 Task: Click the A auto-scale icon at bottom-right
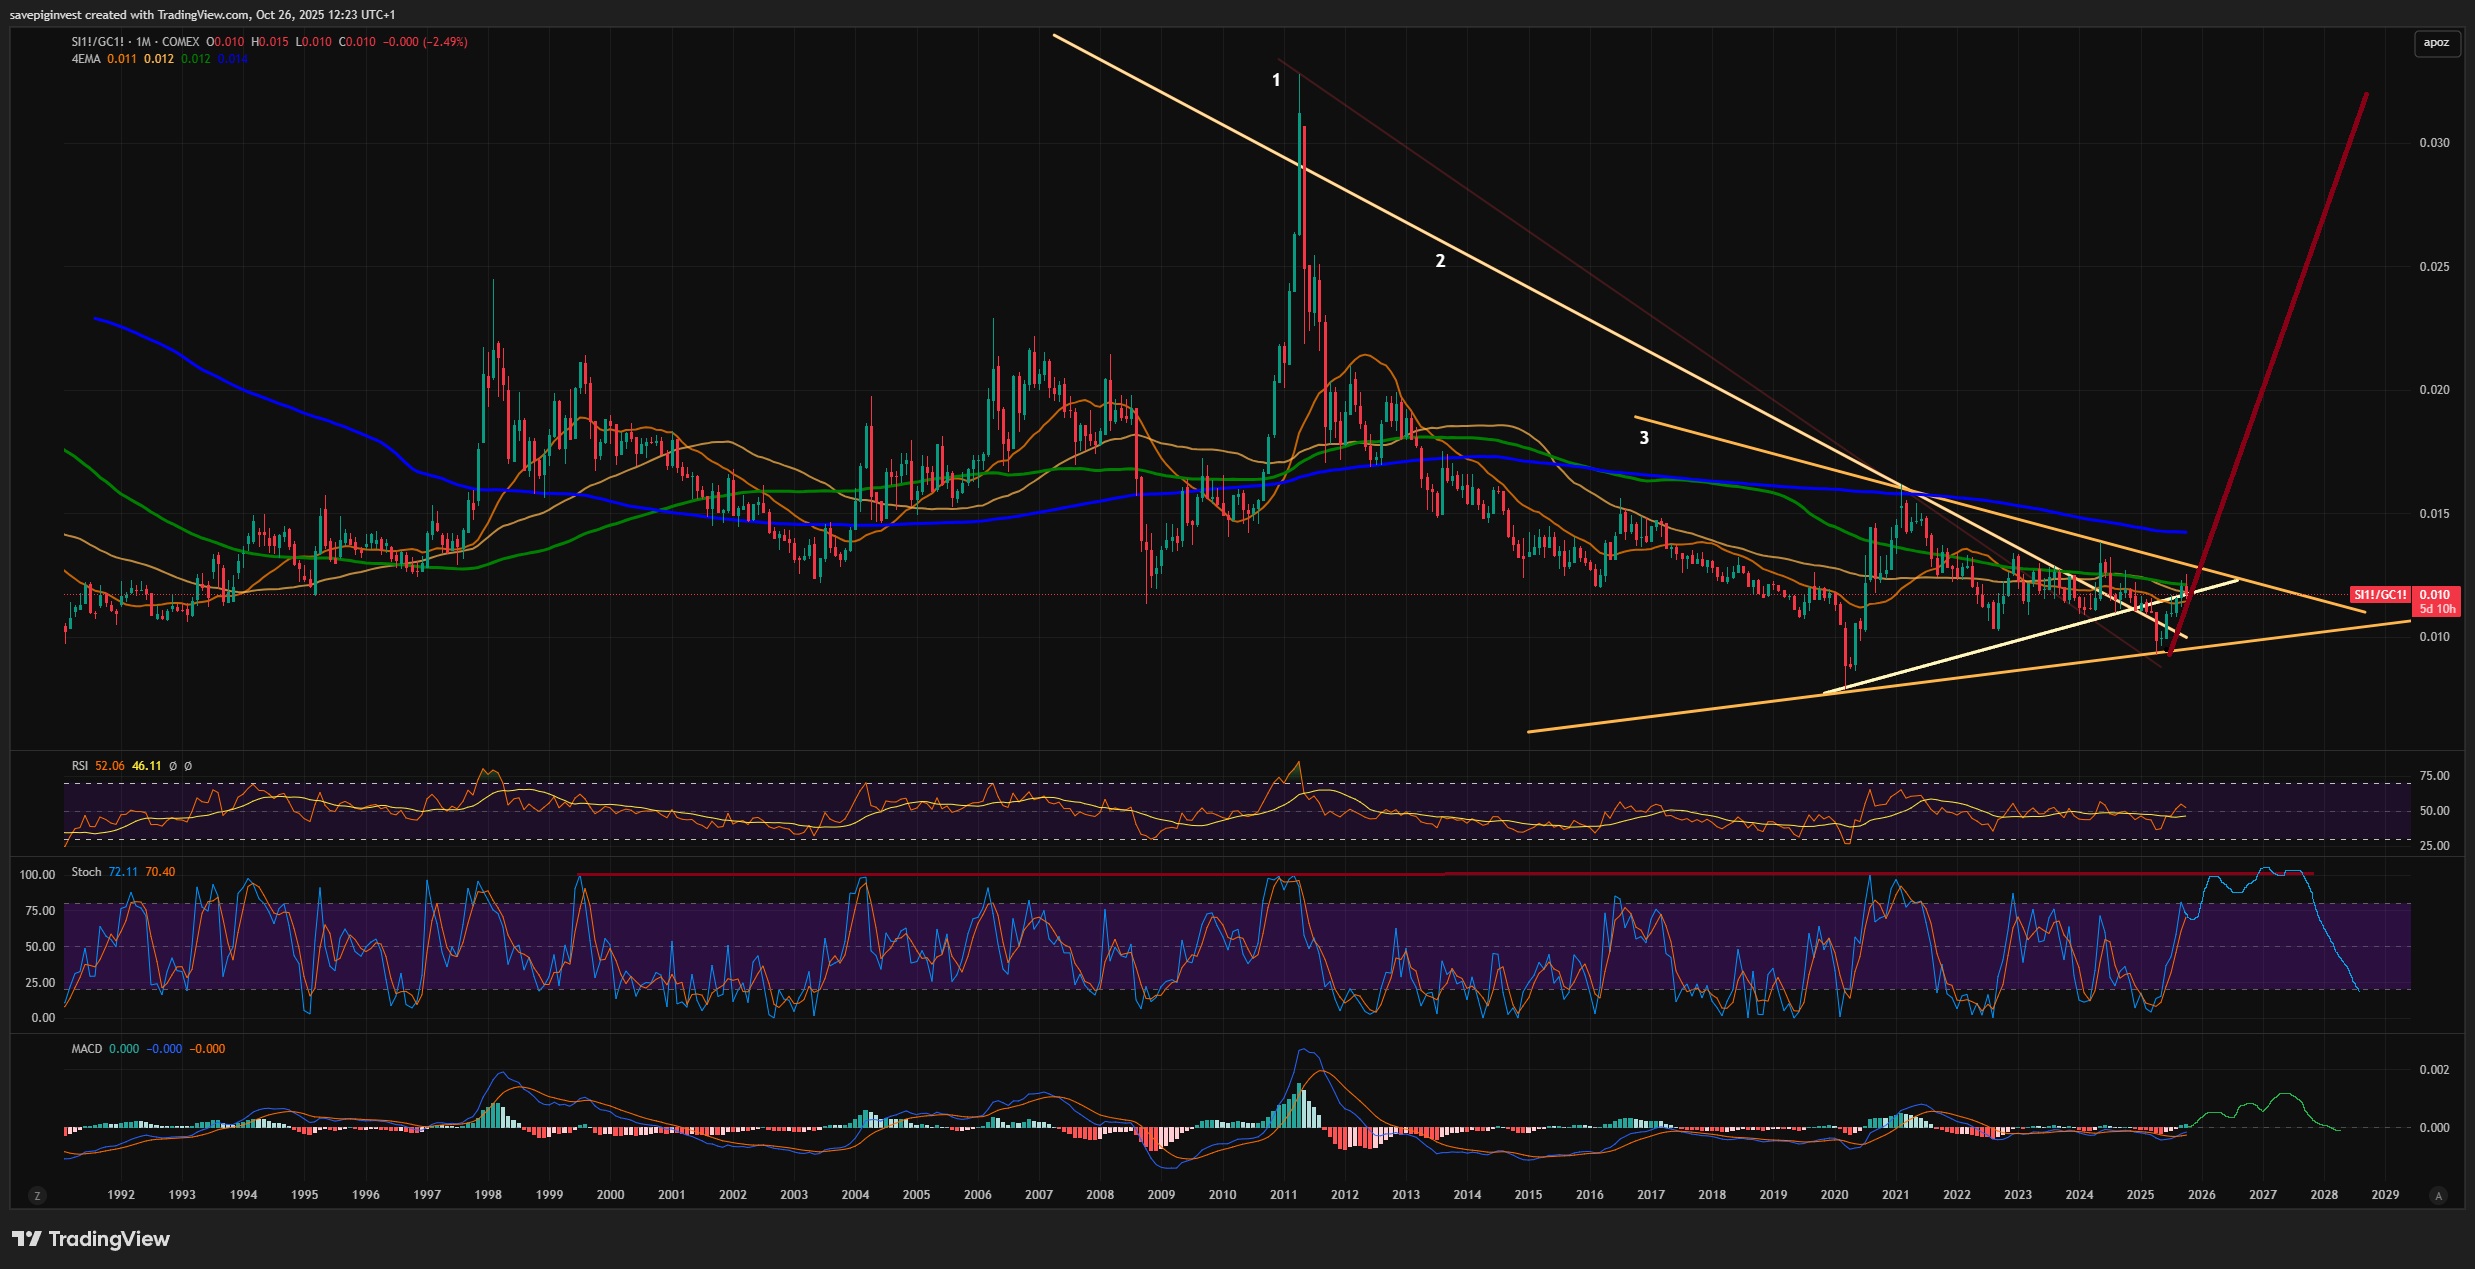(2438, 1196)
